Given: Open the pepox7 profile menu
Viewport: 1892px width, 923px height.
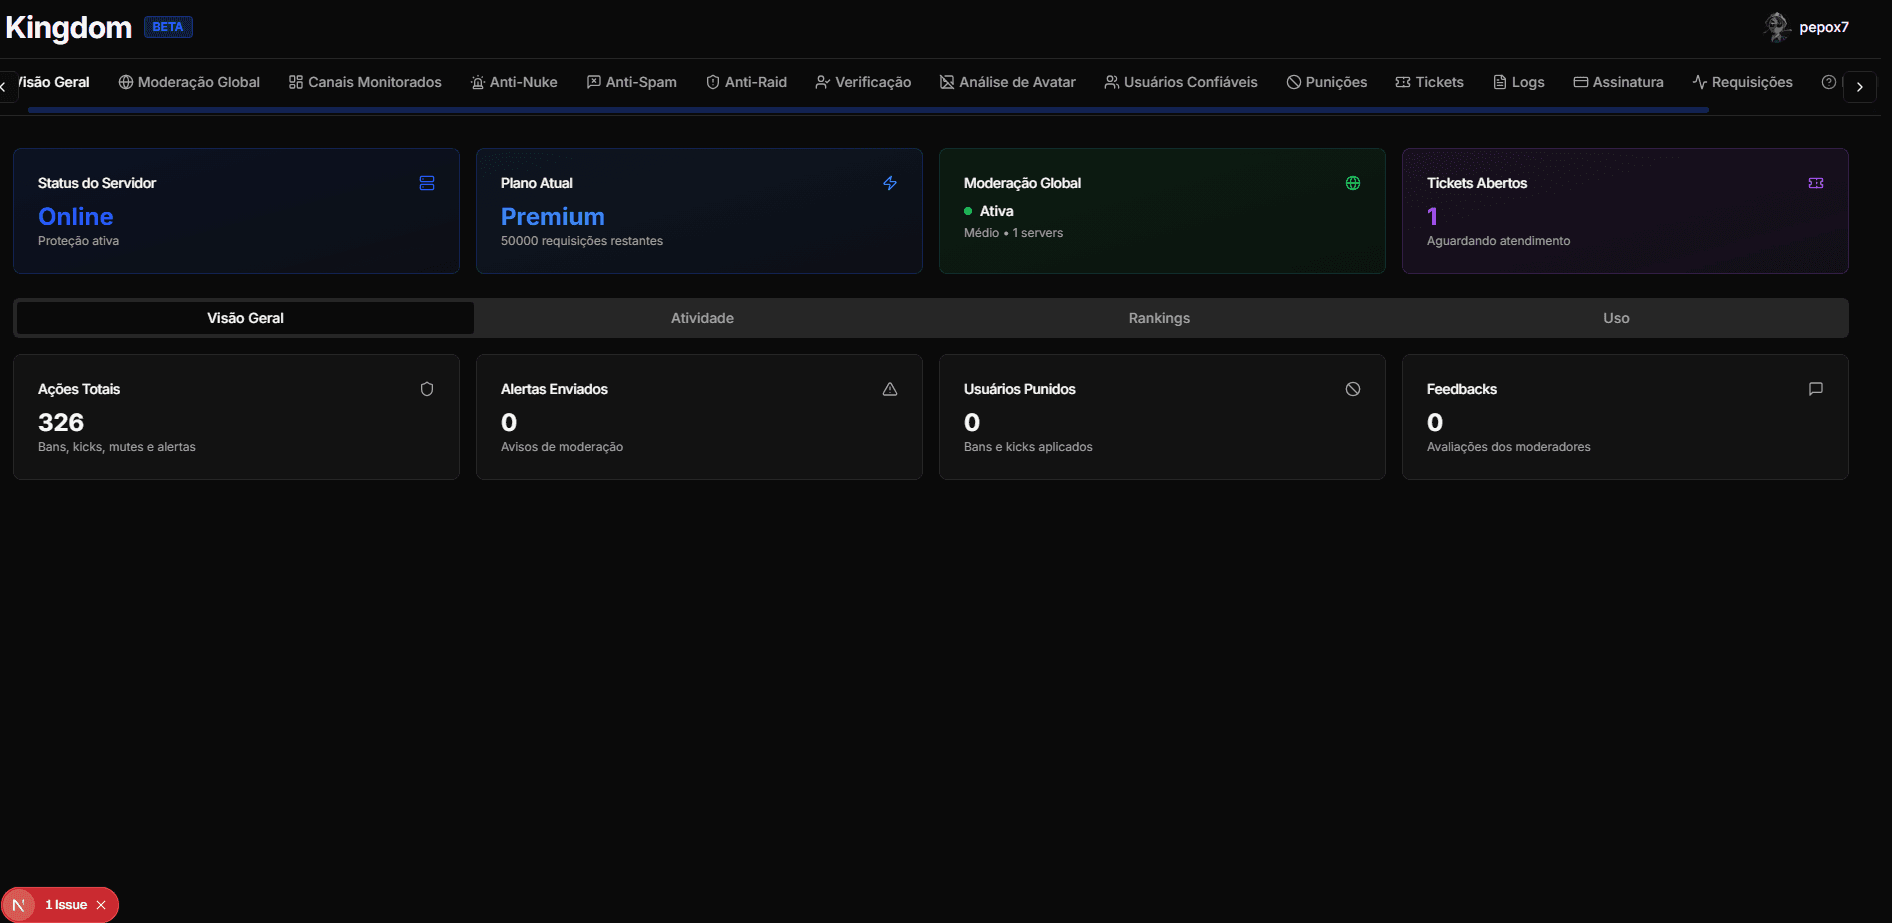Looking at the screenshot, I should (1806, 27).
